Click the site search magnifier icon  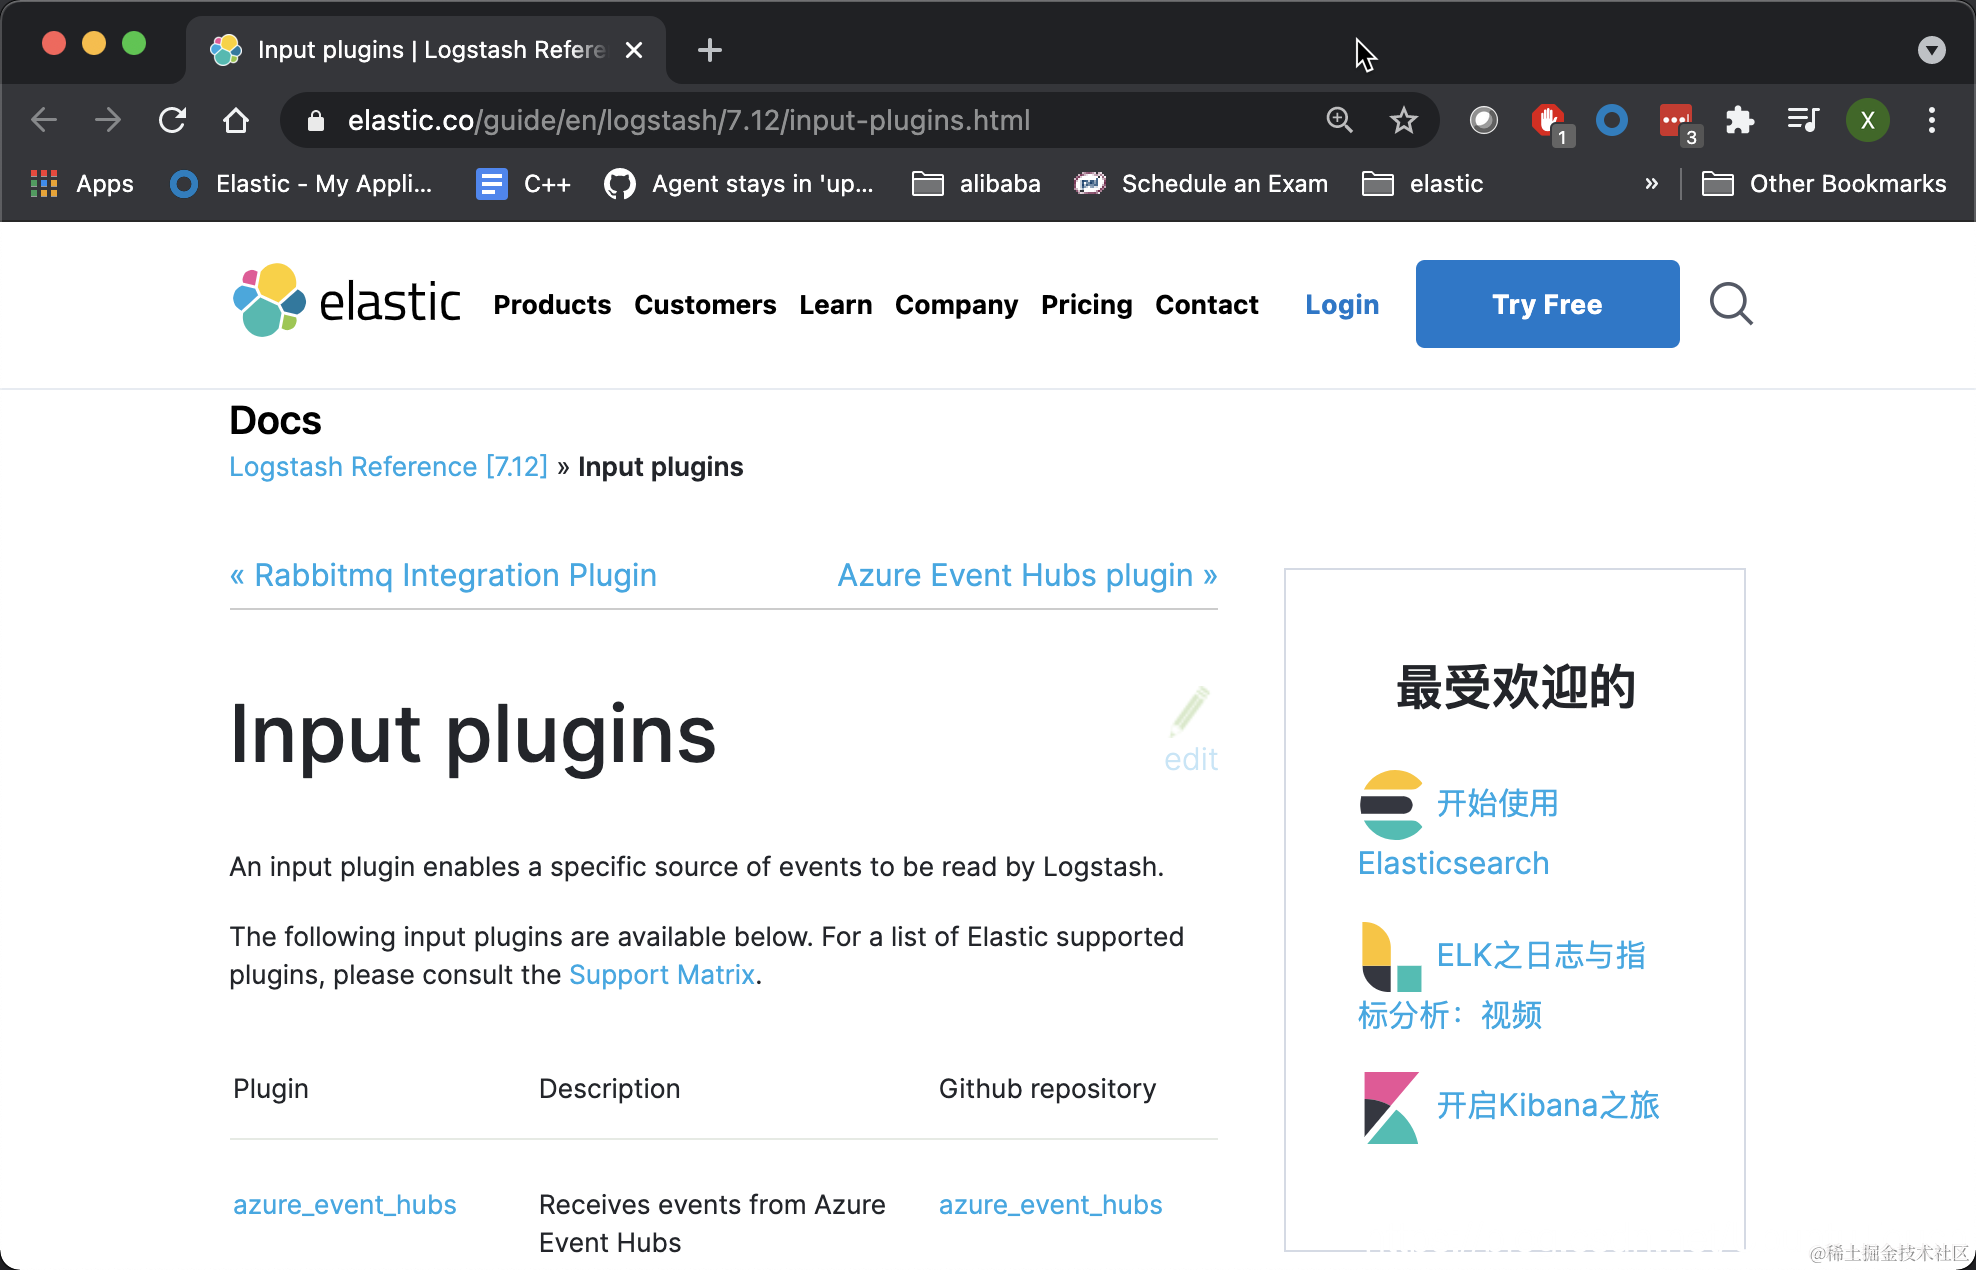point(1731,304)
